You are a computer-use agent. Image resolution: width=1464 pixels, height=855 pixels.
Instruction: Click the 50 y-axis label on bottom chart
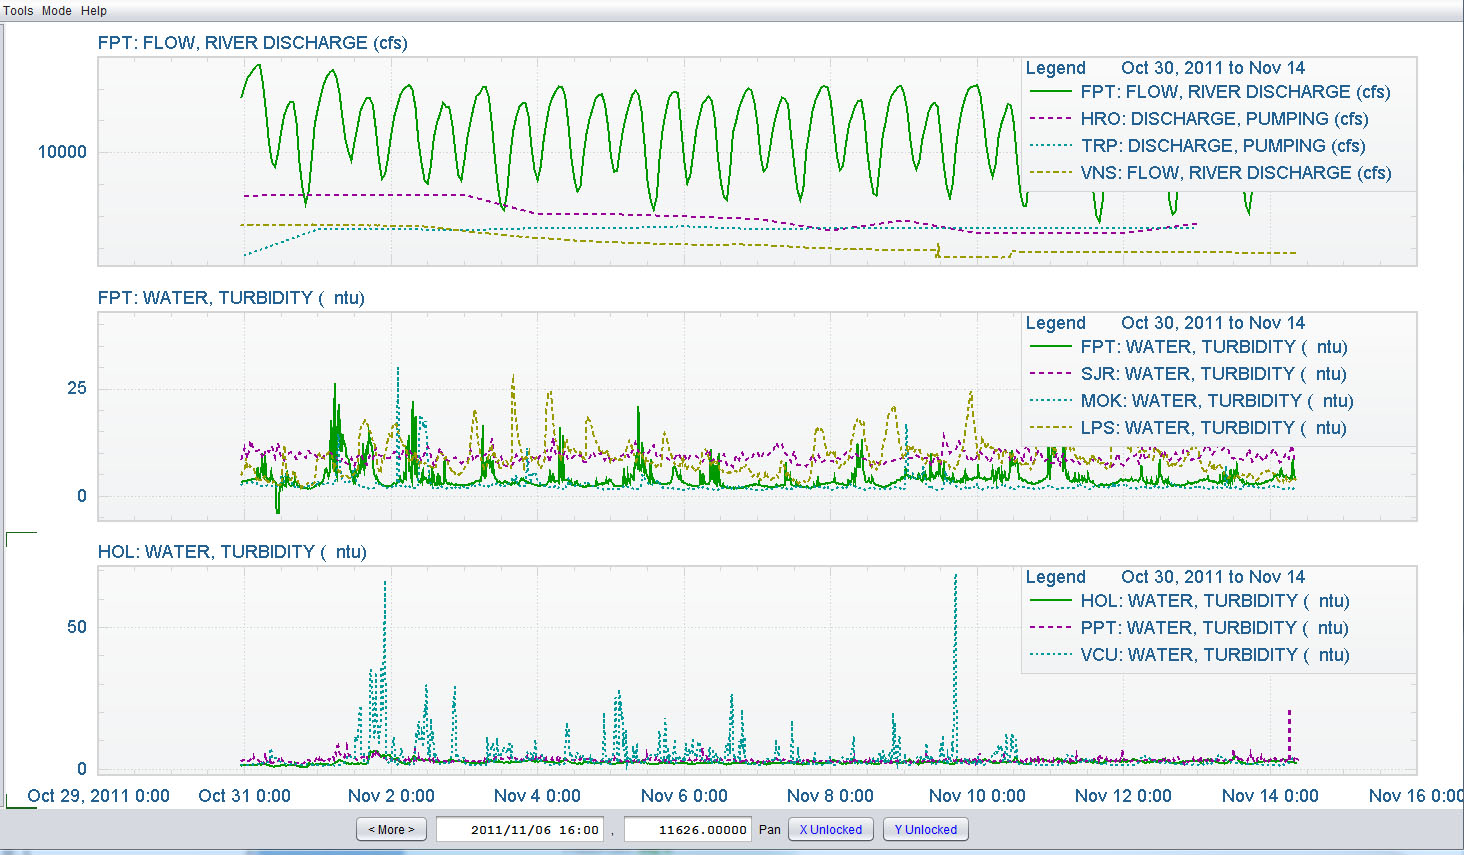coord(77,627)
